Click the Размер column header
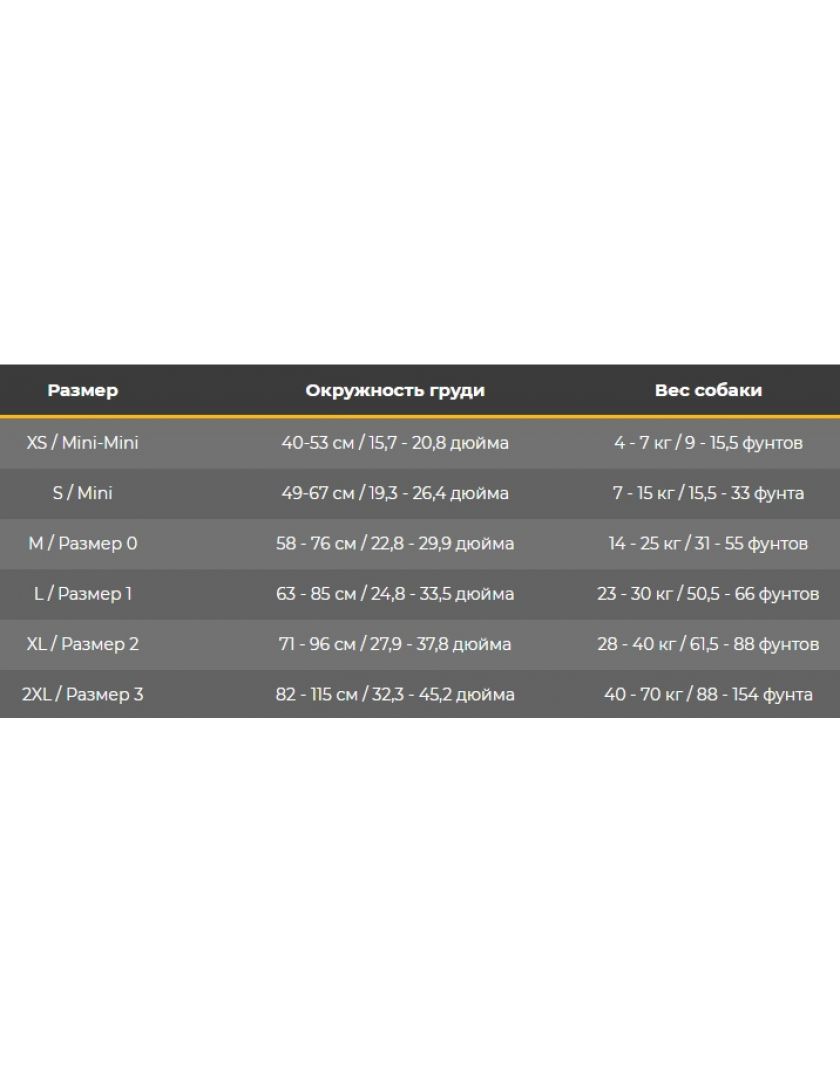The image size is (840, 1080). (83, 391)
